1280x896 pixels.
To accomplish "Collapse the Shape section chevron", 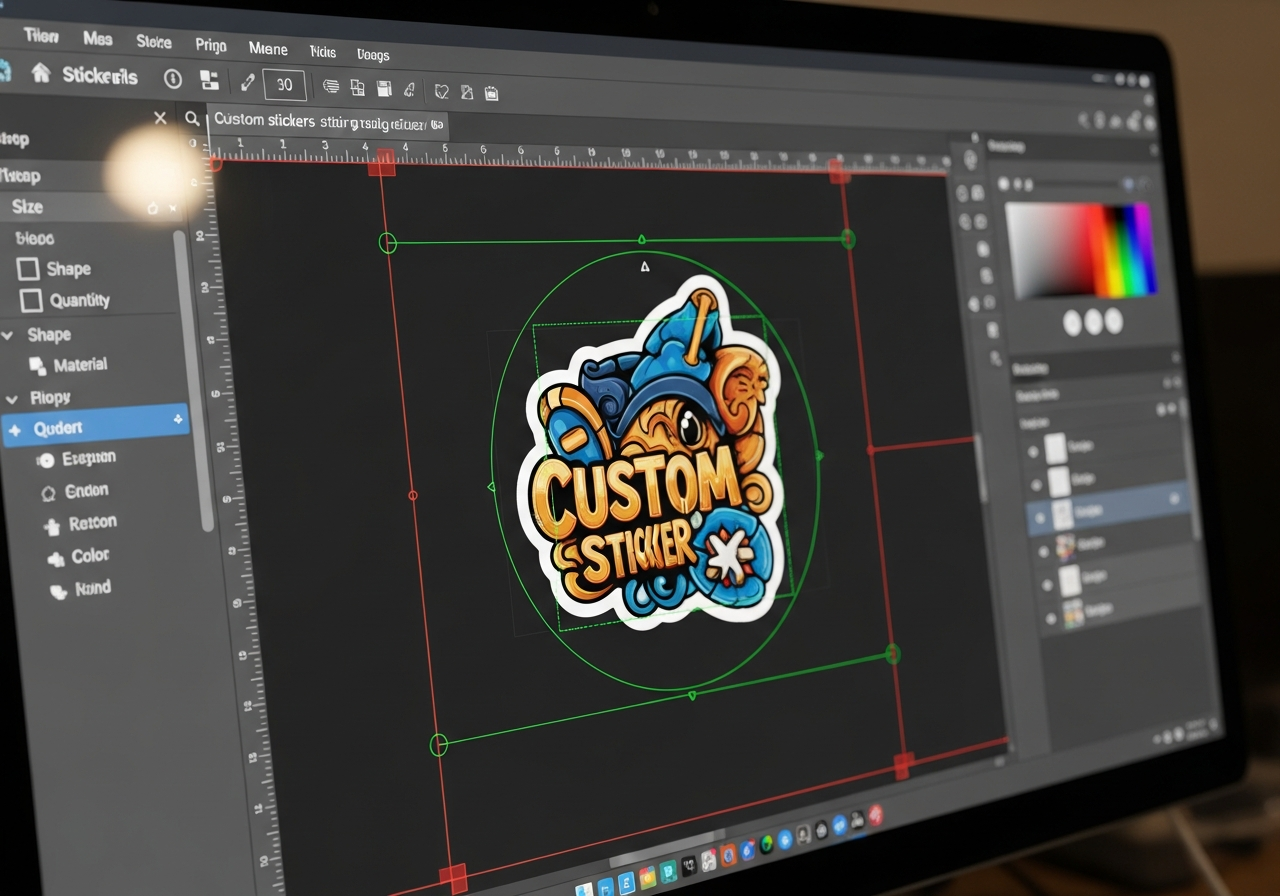I will (x=9, y=335).
